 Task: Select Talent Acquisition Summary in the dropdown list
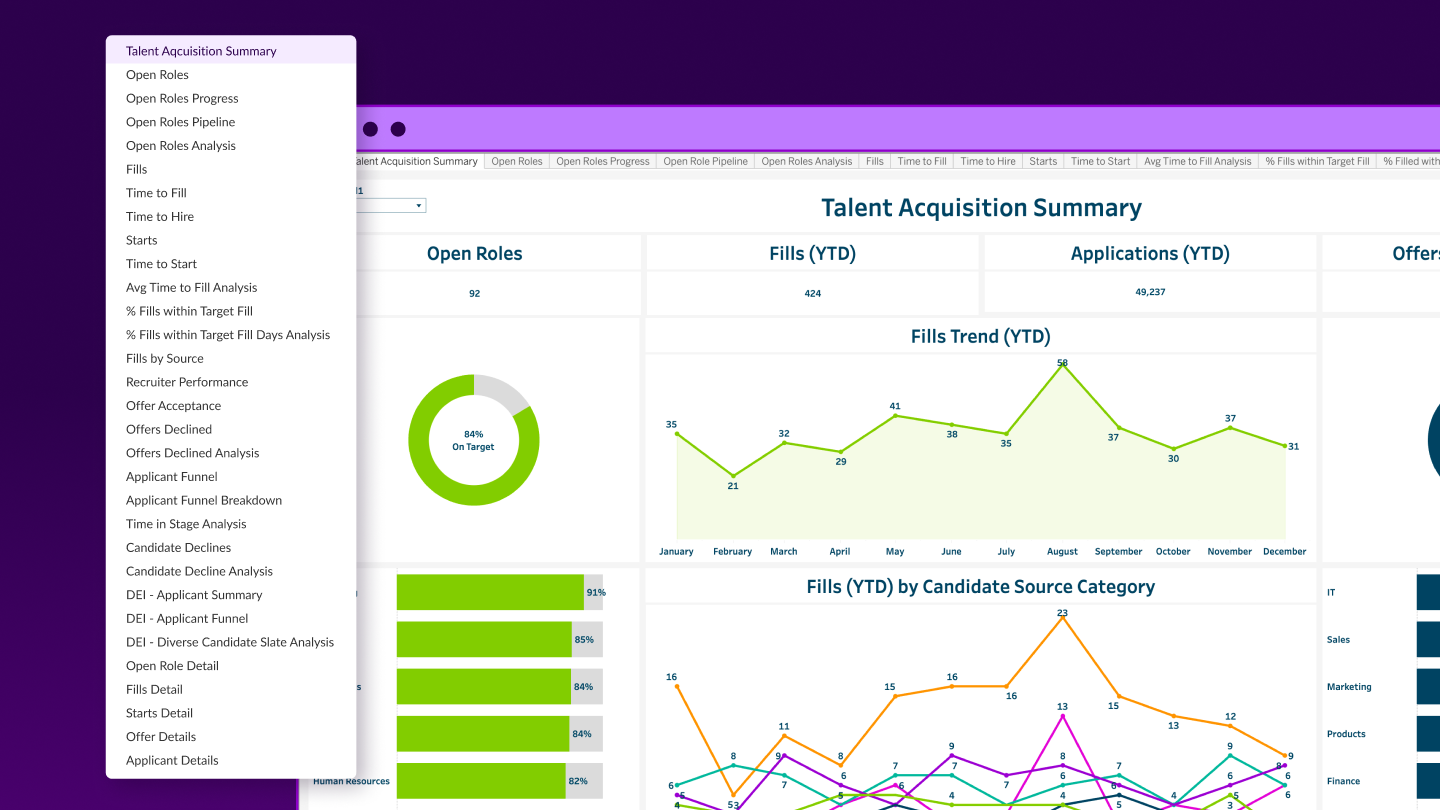pyautogui.click(x=201, y=51)
